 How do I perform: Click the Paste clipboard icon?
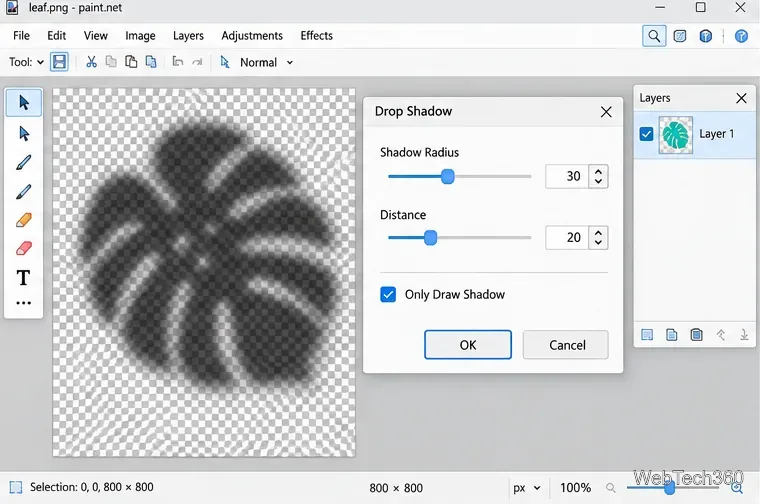point(131,62)
